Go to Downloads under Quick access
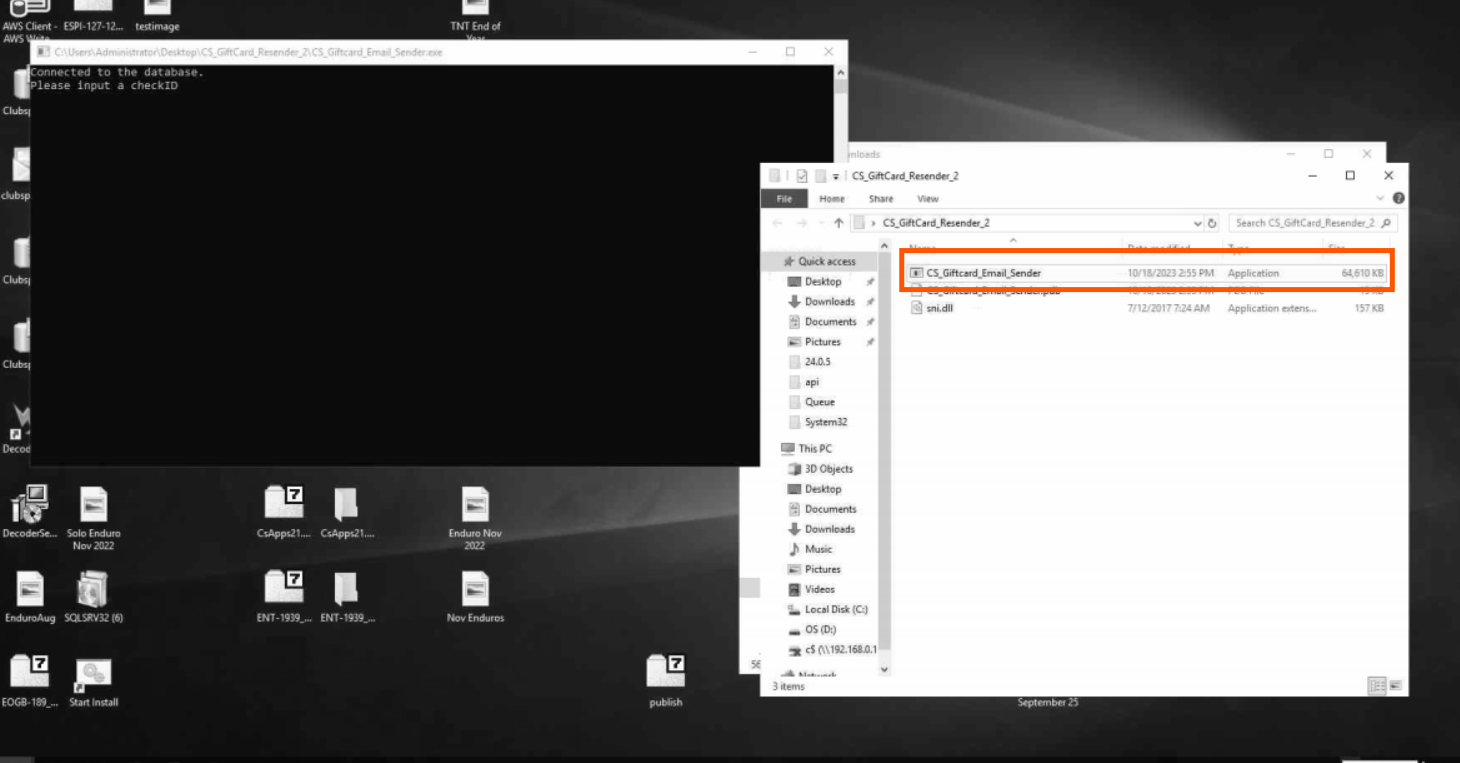1460x763 pixels. click(829, 302)
